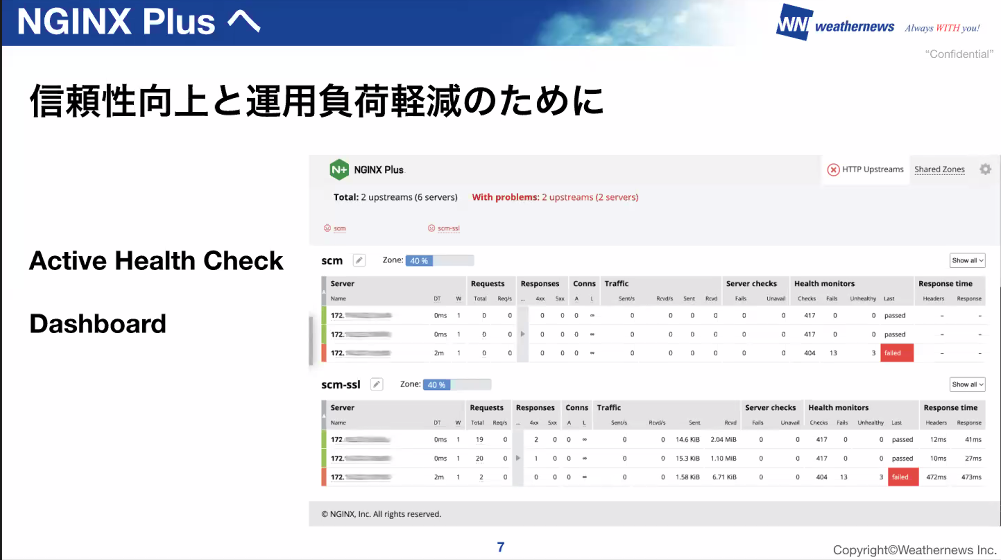
Task: Click the 15.3 KiB sent value
Action: tap(688, 458)
